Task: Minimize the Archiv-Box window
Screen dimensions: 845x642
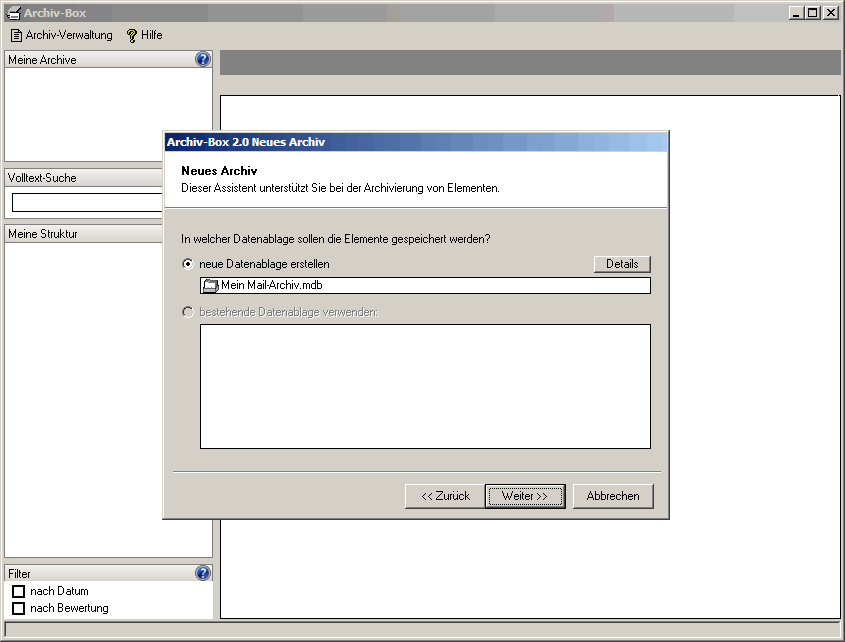Action: point(796,13)
